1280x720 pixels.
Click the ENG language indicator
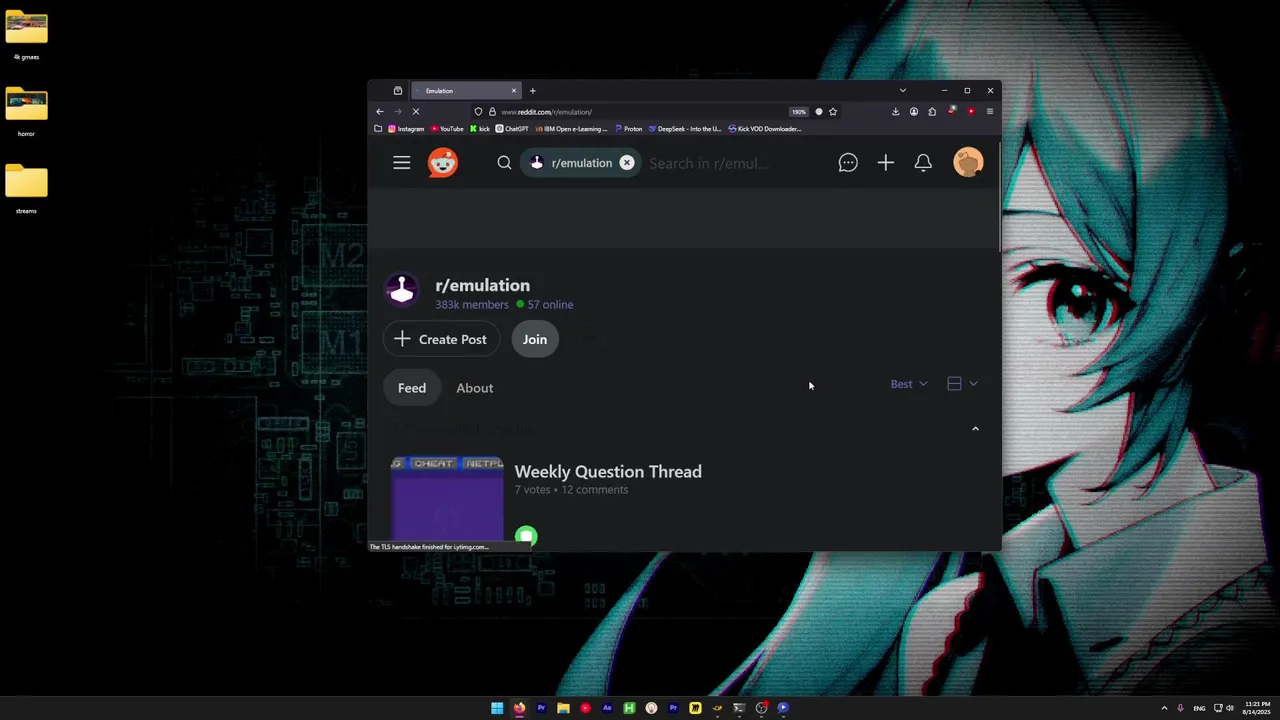point(1199,708)
